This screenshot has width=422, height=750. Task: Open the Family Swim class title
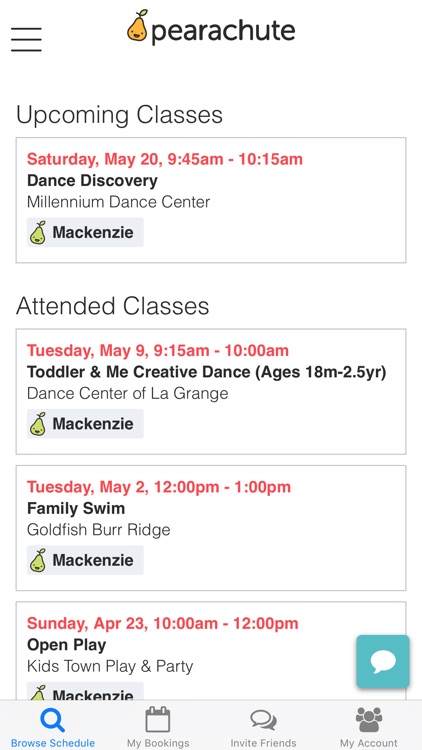coord(76,508)
